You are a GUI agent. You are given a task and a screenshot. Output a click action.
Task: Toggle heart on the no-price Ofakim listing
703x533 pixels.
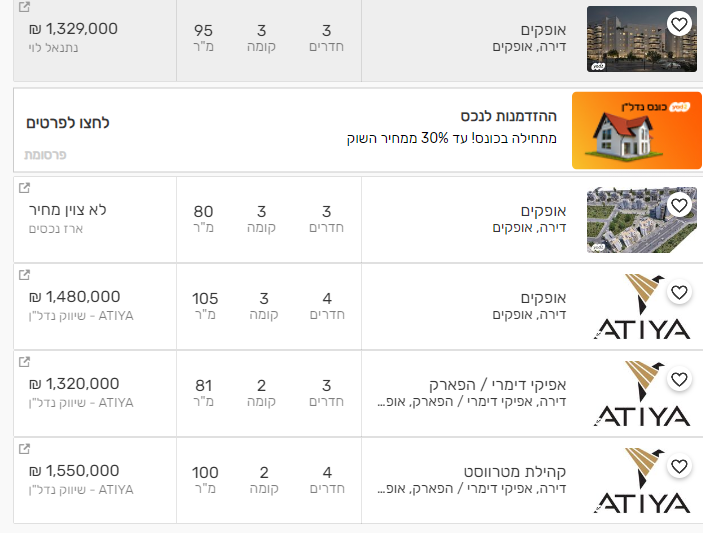(x=679, y=206)
